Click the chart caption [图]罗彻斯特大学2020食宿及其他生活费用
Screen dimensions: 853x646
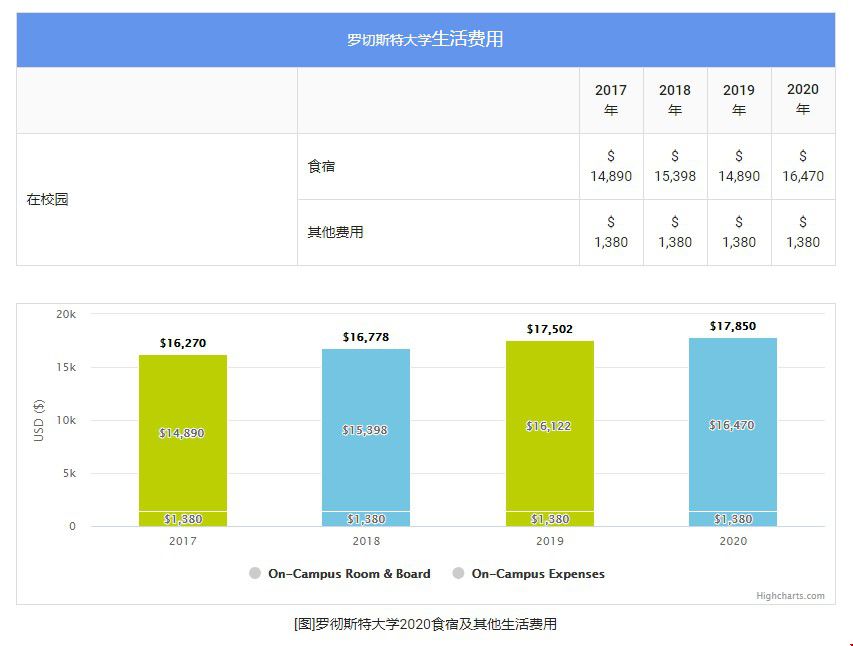[425, 624]
